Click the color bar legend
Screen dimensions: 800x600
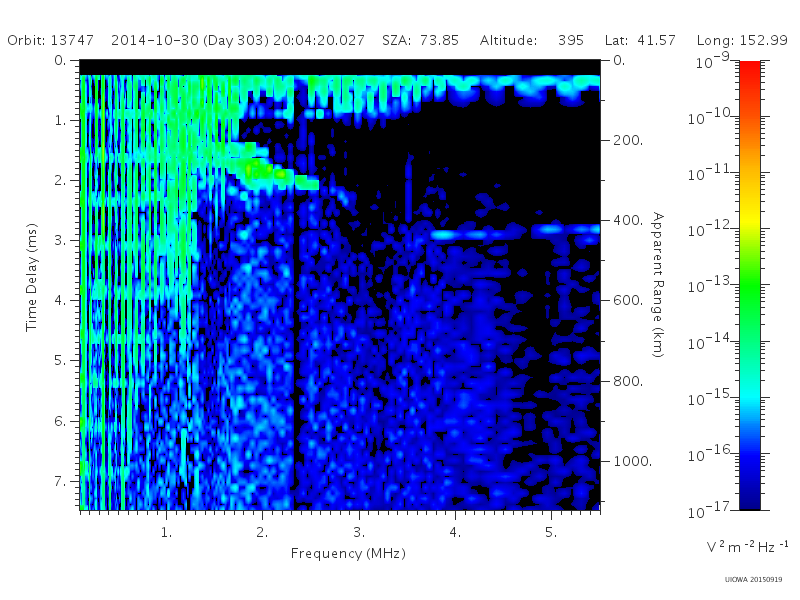(x=750, y=286)
